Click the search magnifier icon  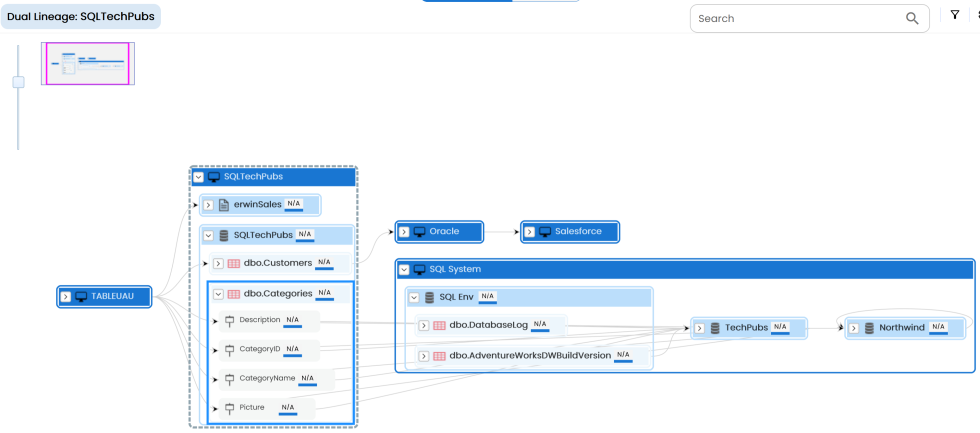pyautogui.click(x=912, y=18)
